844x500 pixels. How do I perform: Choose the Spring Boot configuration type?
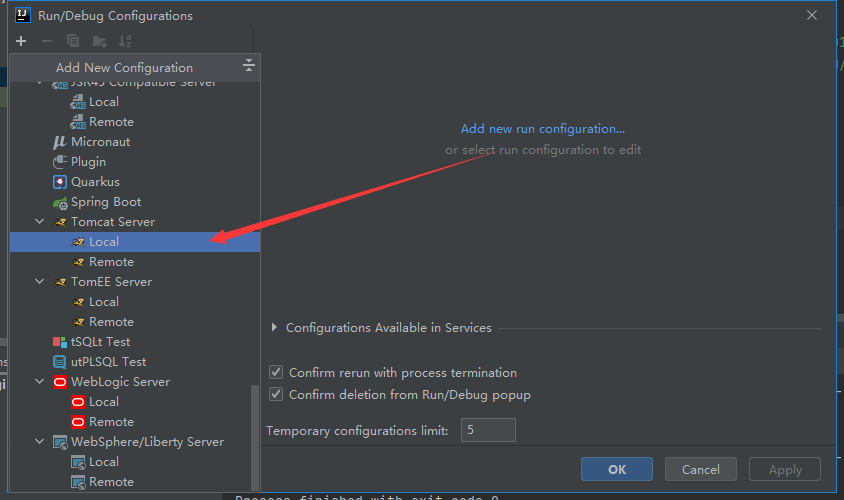click(135, 202)
